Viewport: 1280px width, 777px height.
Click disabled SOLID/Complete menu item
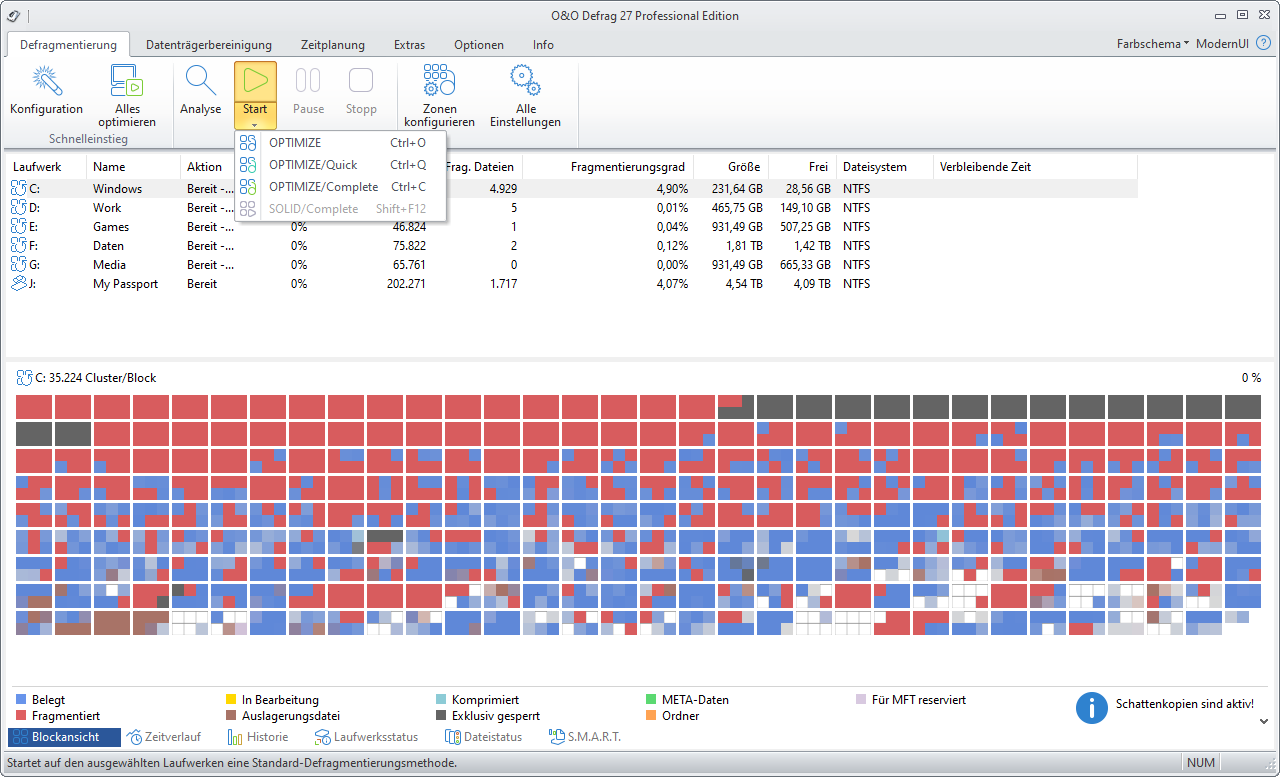tap(341, 209)
